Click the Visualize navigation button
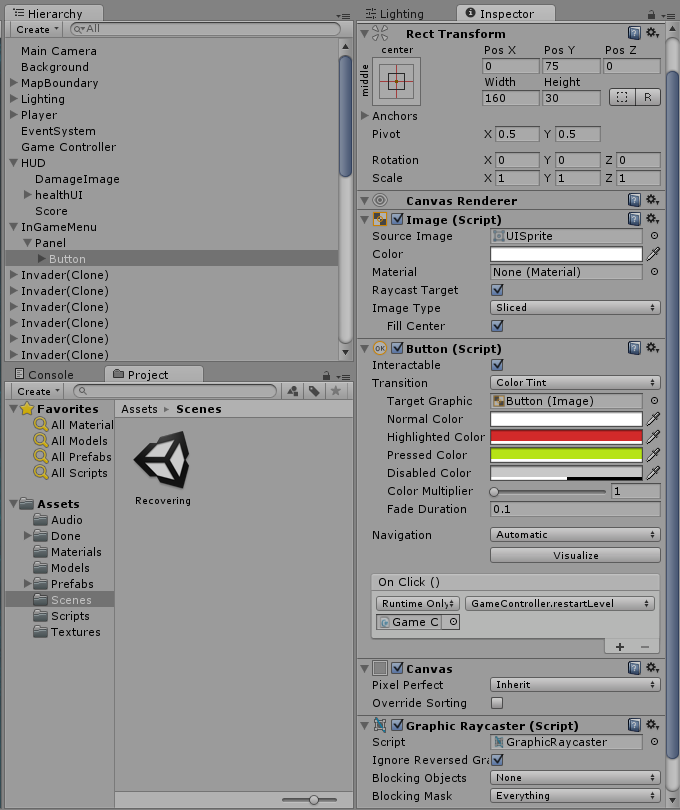This screenshot has width=680, height=810. [x=575, y=555]
